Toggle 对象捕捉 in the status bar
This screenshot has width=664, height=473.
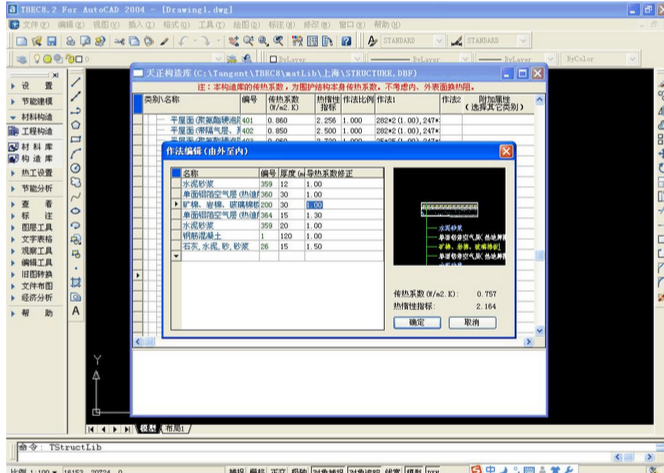tap(329, 470)
